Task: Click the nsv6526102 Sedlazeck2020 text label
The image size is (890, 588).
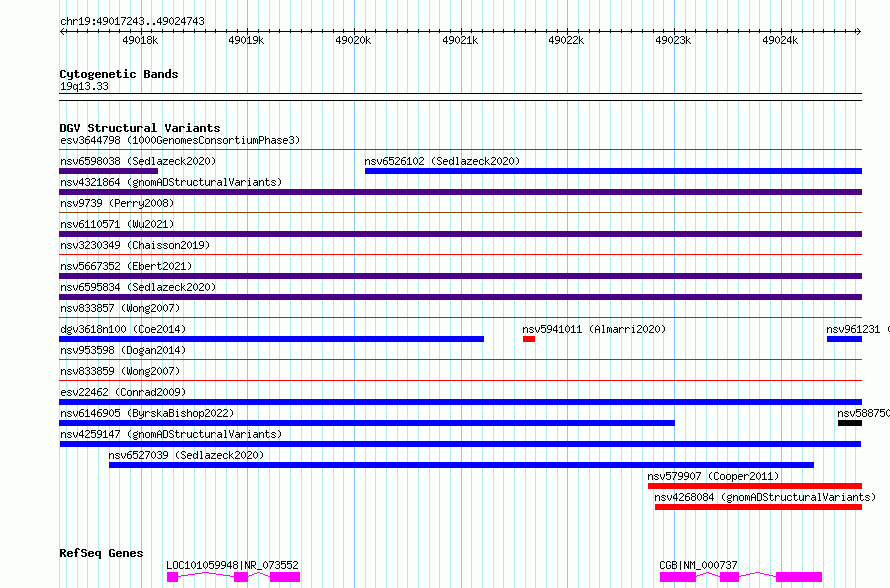Action: pyautogui.click(x=442, y=161)
